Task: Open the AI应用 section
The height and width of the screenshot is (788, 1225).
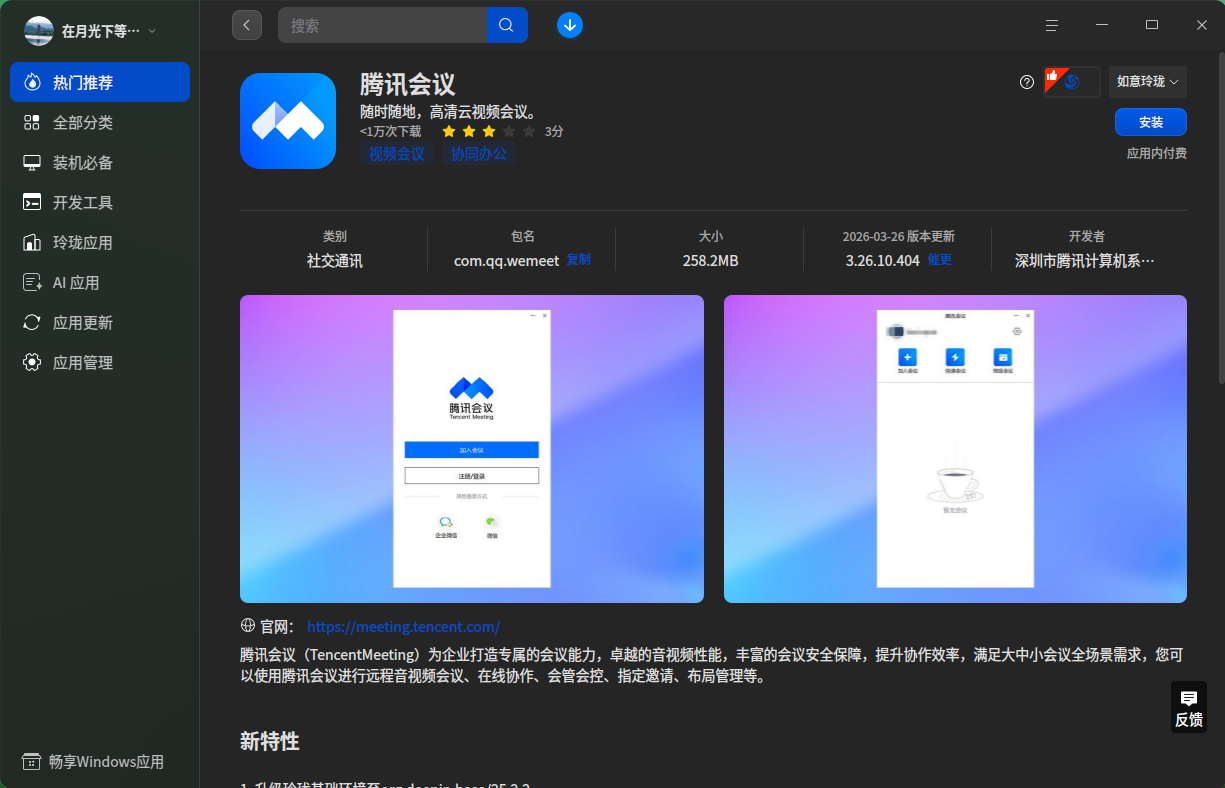Action: tap(100, 282)
